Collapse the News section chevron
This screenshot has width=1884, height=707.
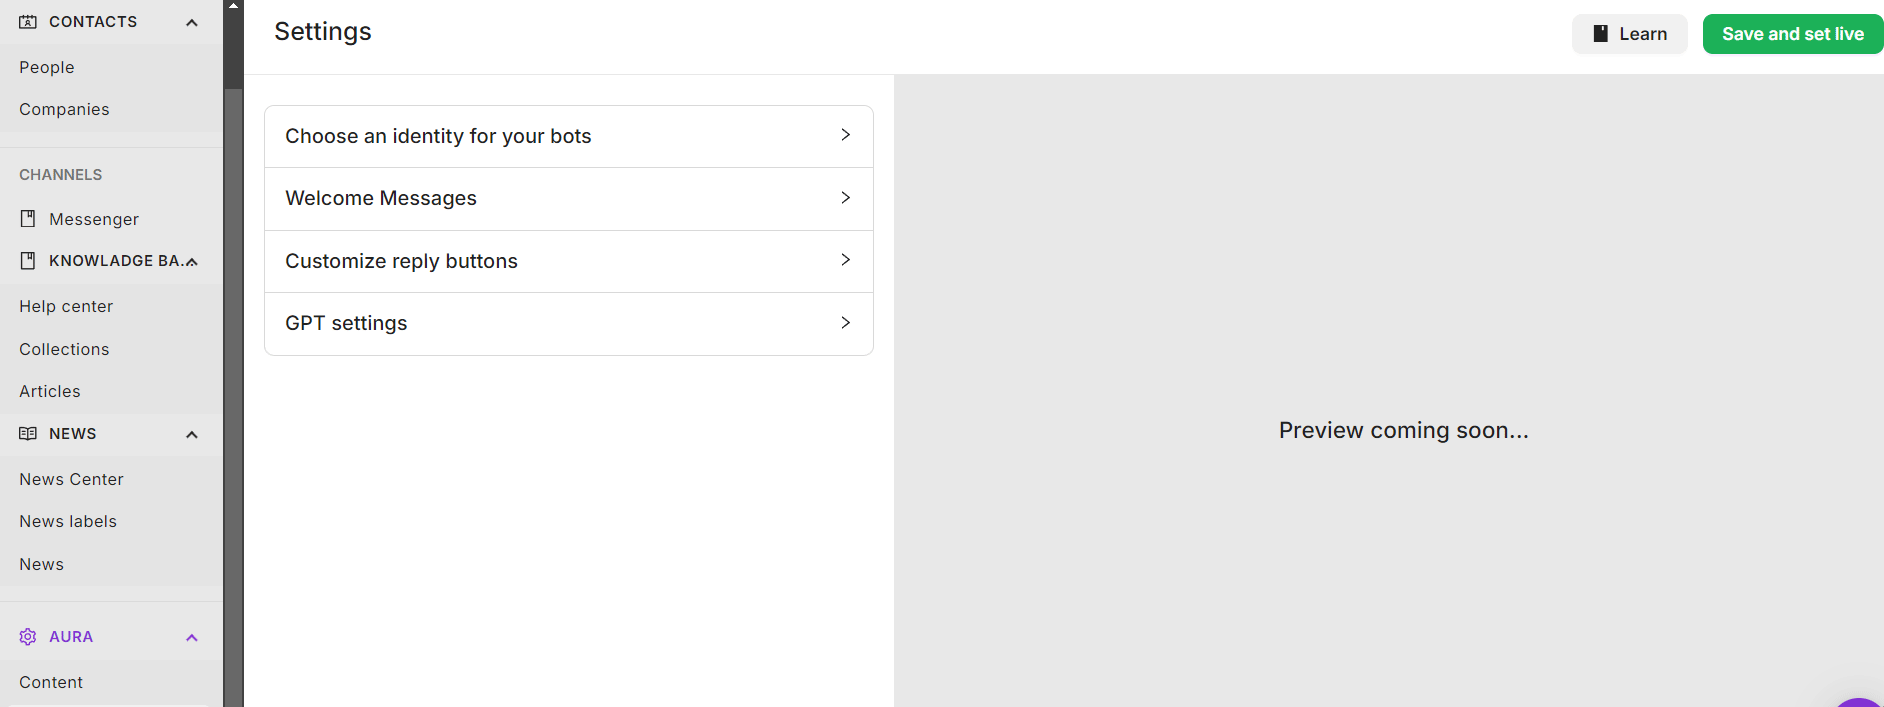[192, 434]
